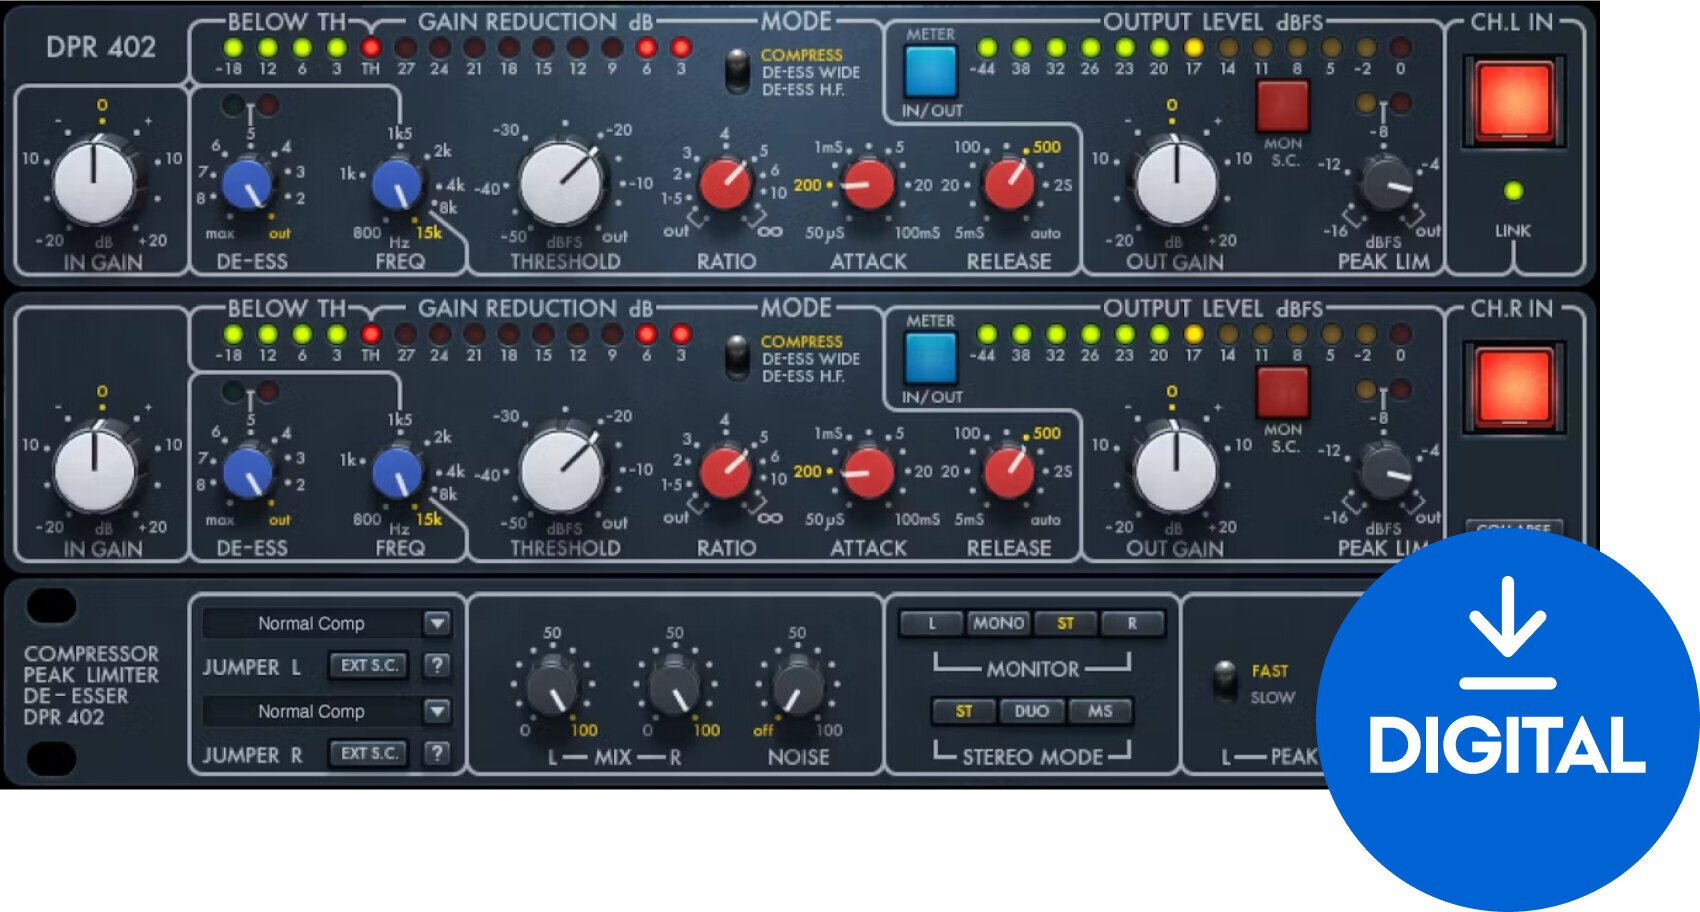Click the top channel PEAK LIM knob
1700x912 pixels.
(1385, 184)
